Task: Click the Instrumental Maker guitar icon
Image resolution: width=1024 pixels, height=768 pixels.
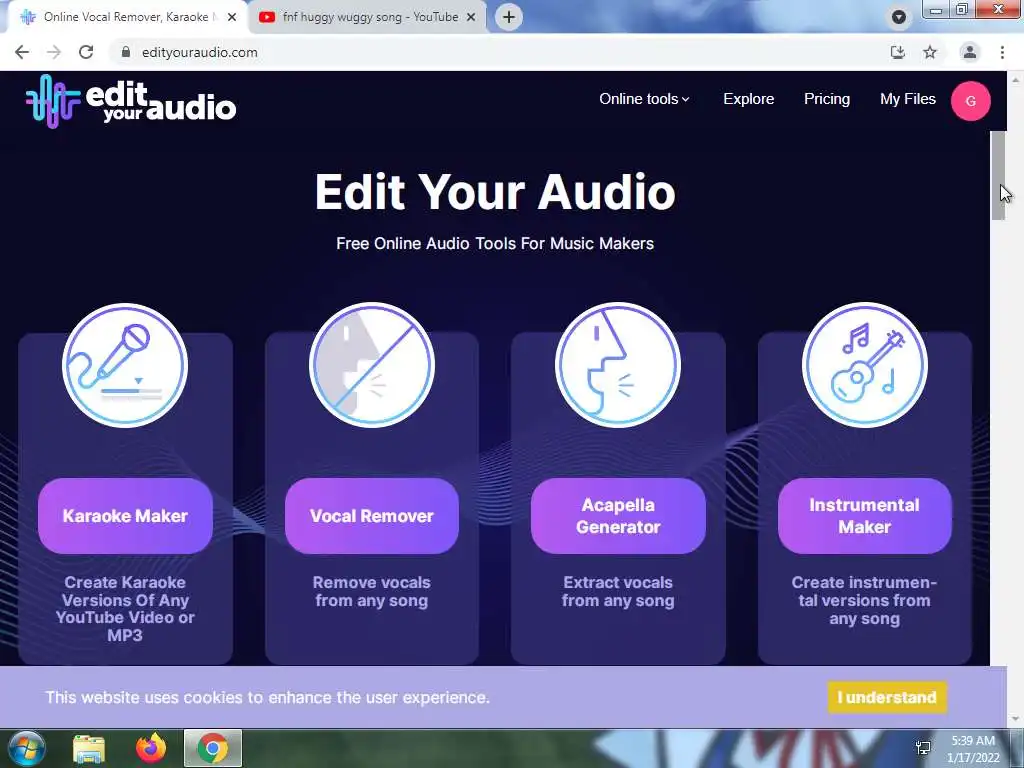Action: pyautogui.click(x=865, y=365)
